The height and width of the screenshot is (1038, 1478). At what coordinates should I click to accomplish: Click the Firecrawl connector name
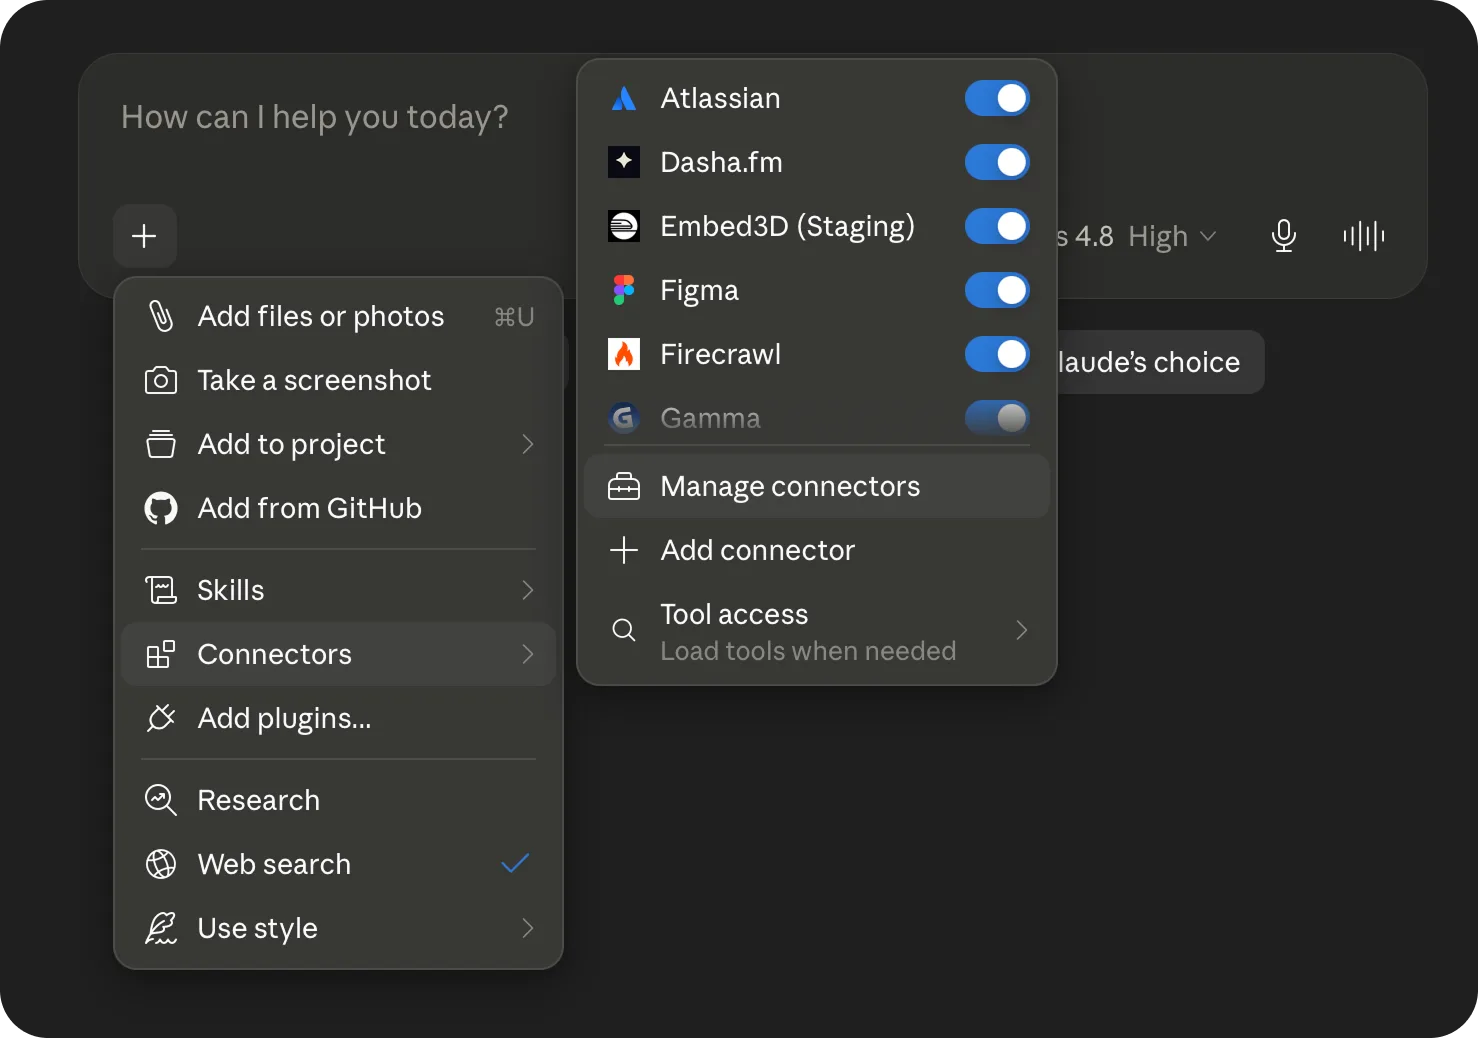click(x=720, y=354)
